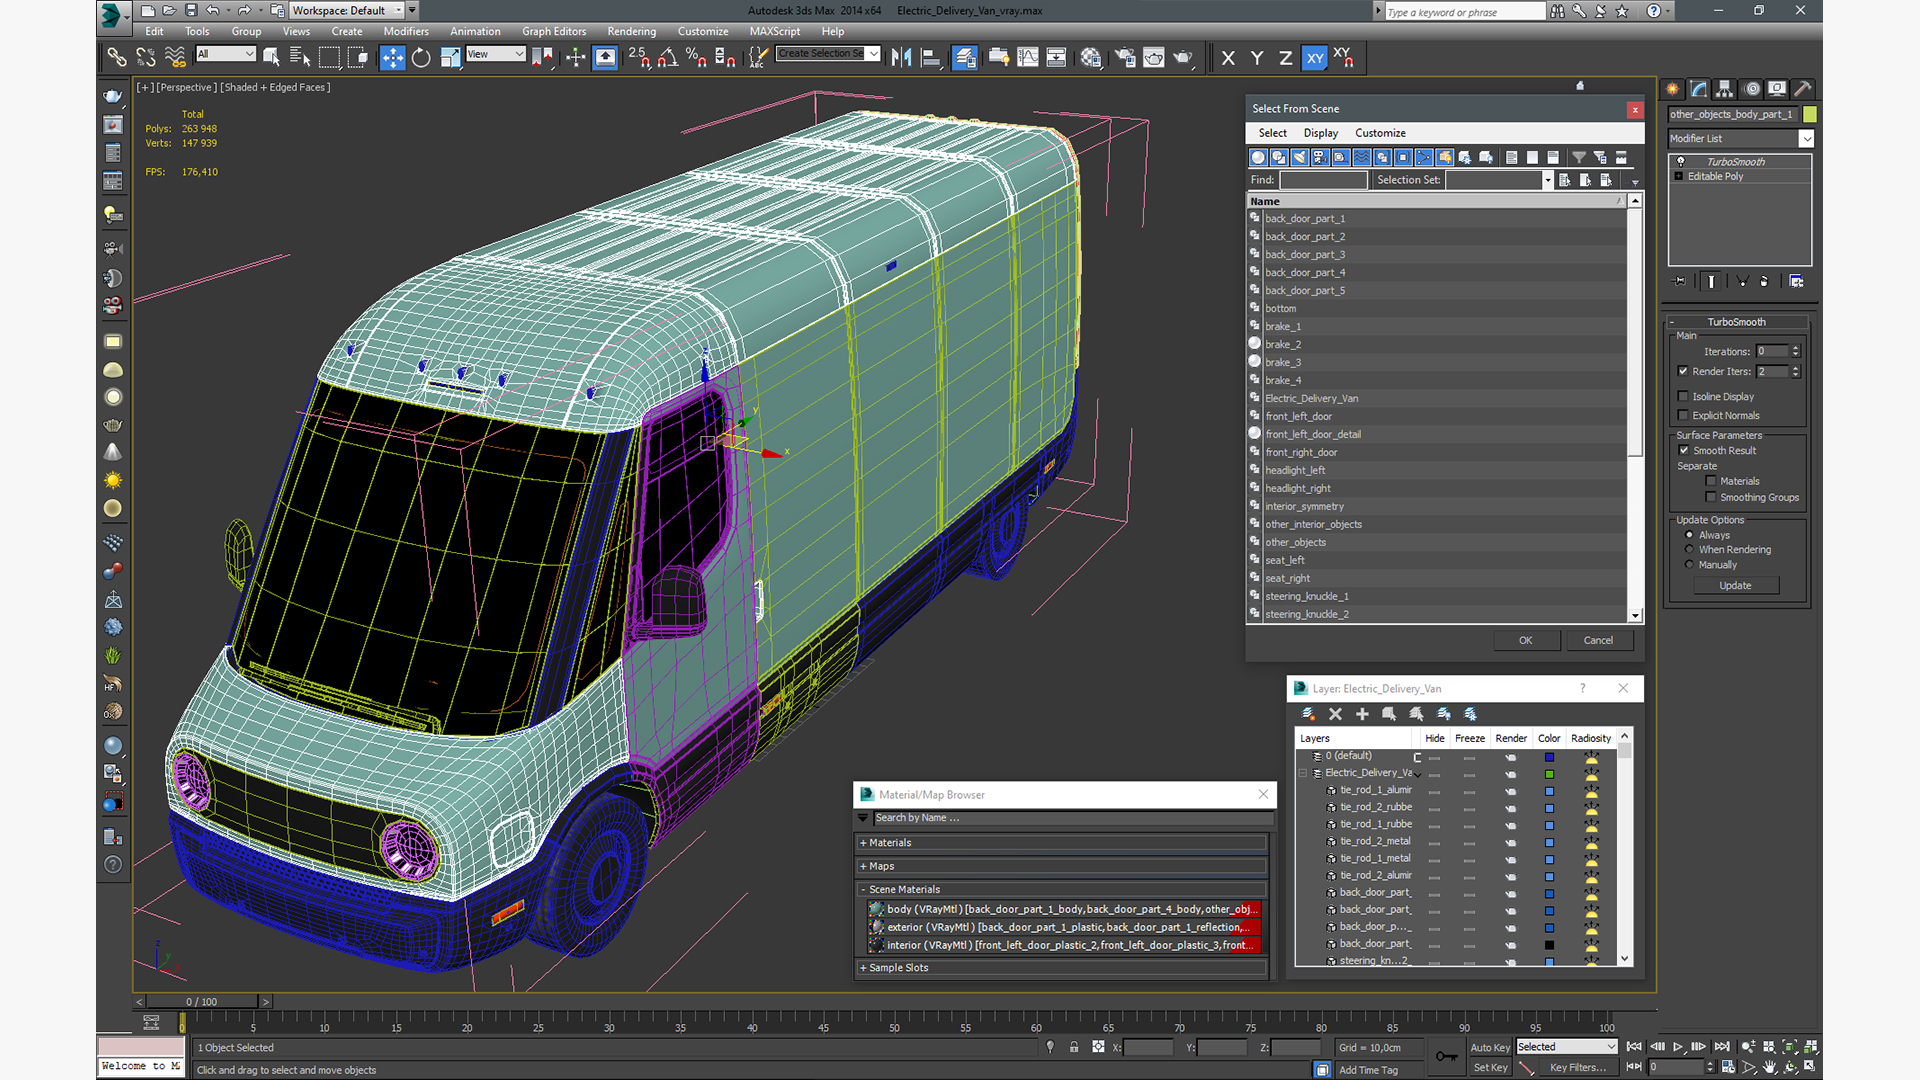The width and height of the screenshot is (1920, 1080).
Task: Toggle the Render Iters checkbox
Action: tap(1683, 371)
